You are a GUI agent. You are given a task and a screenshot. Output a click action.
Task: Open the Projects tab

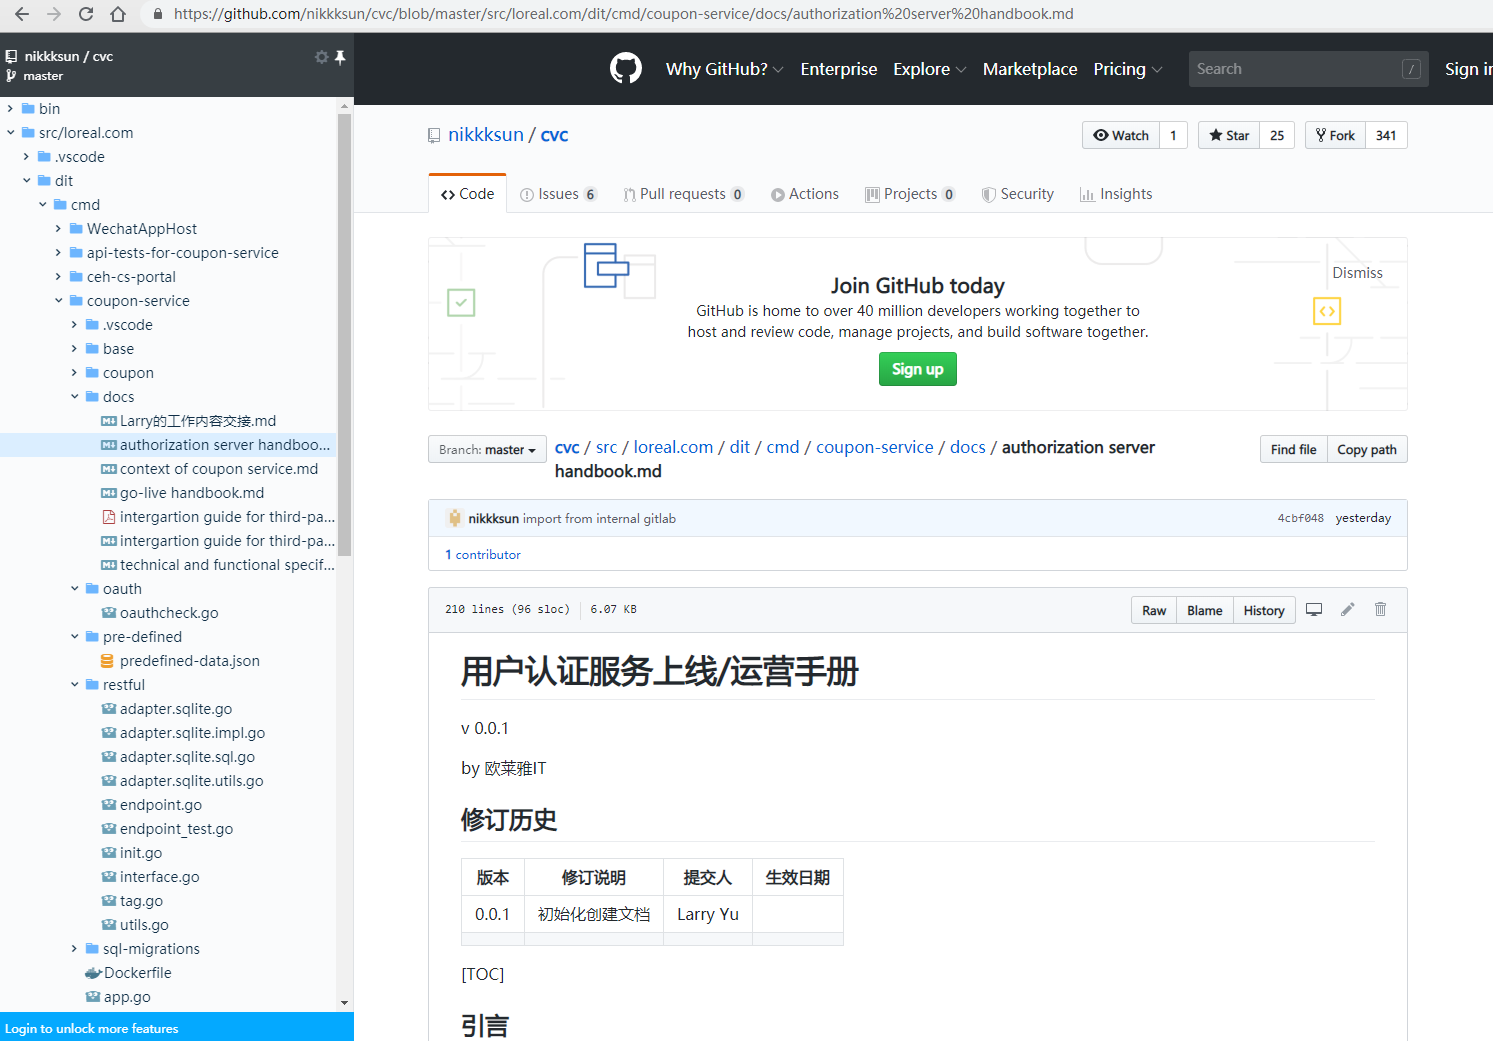click(910, 194)
